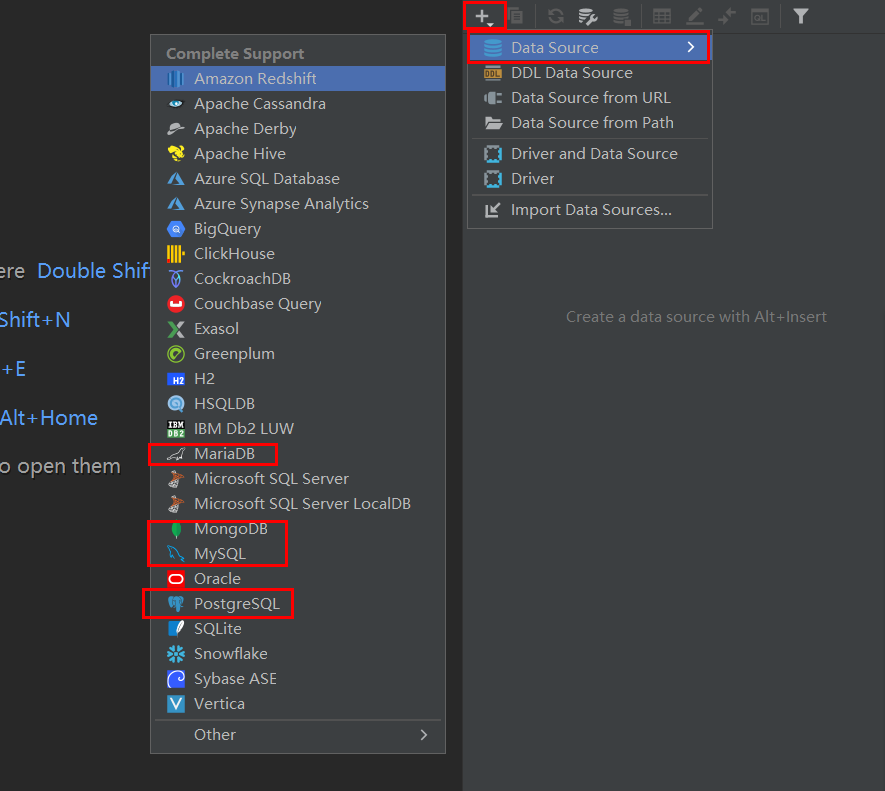Viewport: 885px width, 791px height.
Task: Click the Edit pencil toolbar icon
Action: (x=694, y=17)
